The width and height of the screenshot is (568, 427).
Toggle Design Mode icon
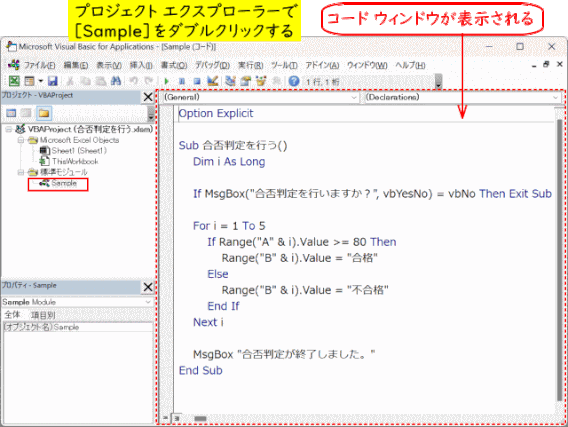point(213,81)
